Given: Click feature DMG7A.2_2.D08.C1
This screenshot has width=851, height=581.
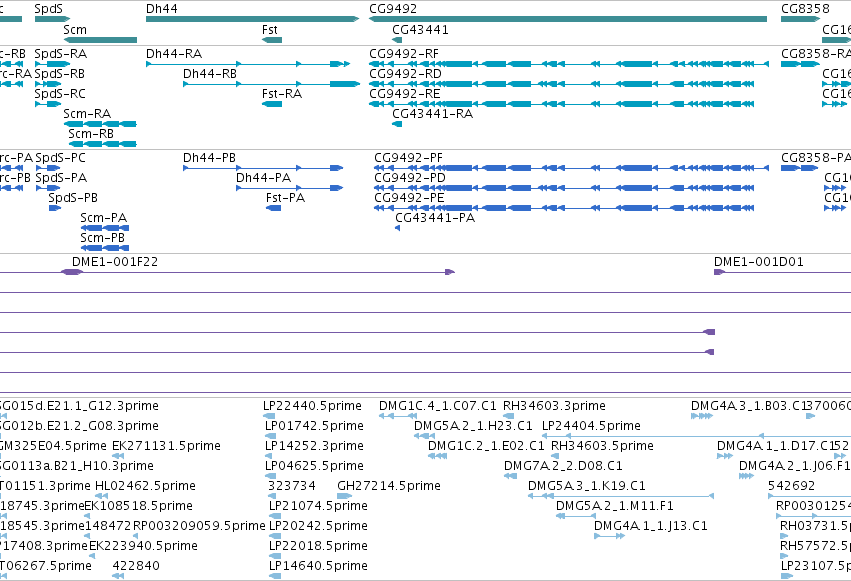Looking at the screenshot, I should 511,476.
